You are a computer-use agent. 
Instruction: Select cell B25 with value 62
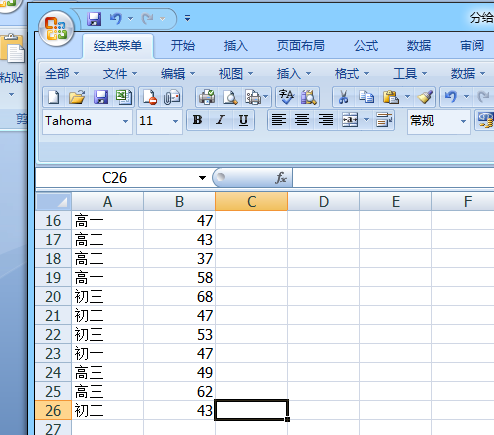[179, 391]
